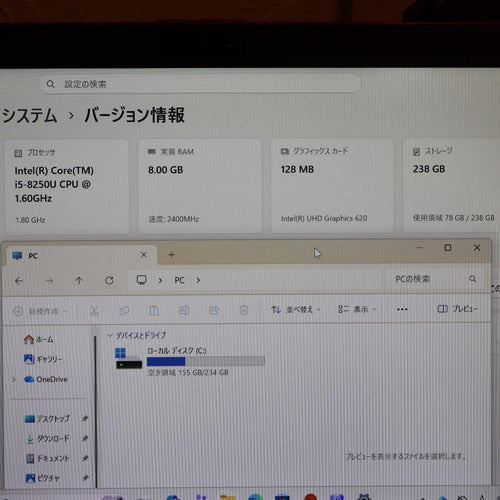The height and width of the screenshot is (500, 500).
Task: Click the Cut scissors icon
Action: (94, 311)
